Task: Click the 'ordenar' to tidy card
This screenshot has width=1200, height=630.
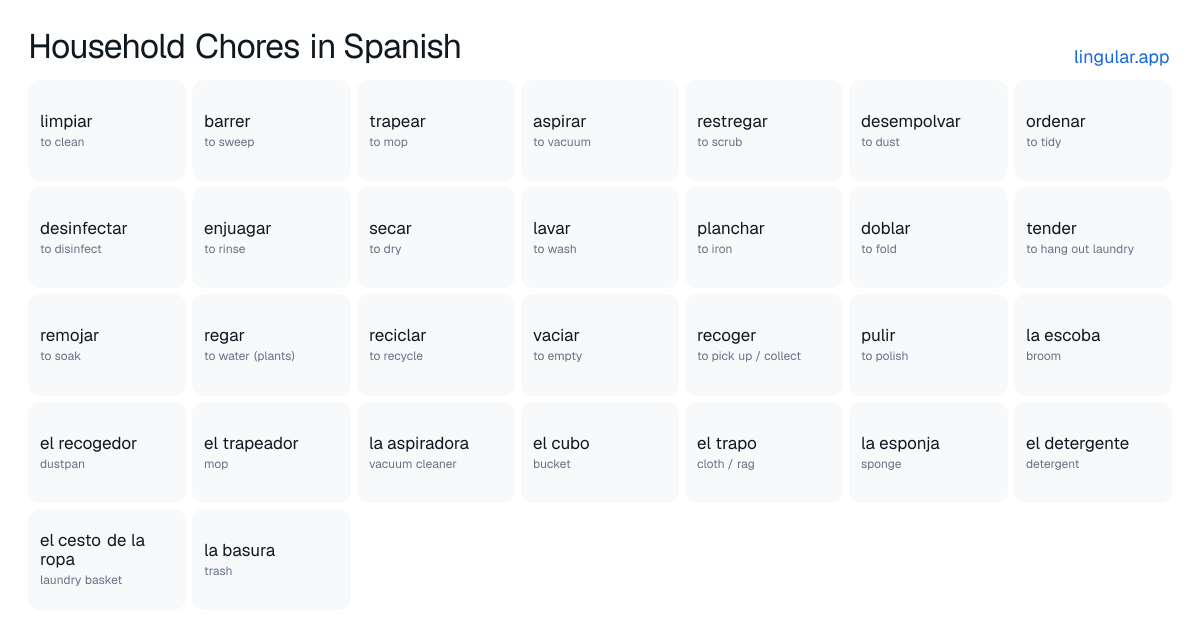Action: [x=1093, y=131]
